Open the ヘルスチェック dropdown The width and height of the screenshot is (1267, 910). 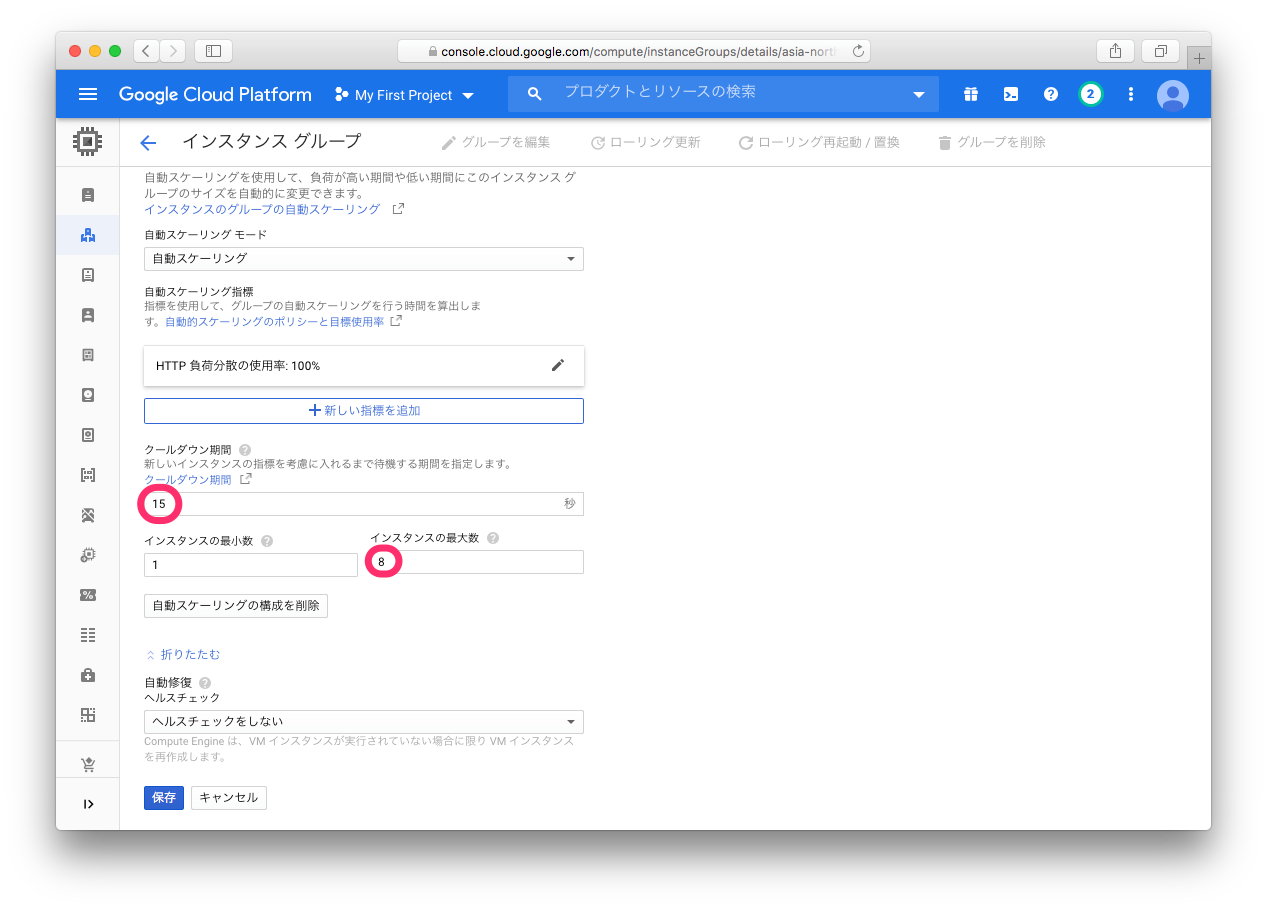coord(363,722)
